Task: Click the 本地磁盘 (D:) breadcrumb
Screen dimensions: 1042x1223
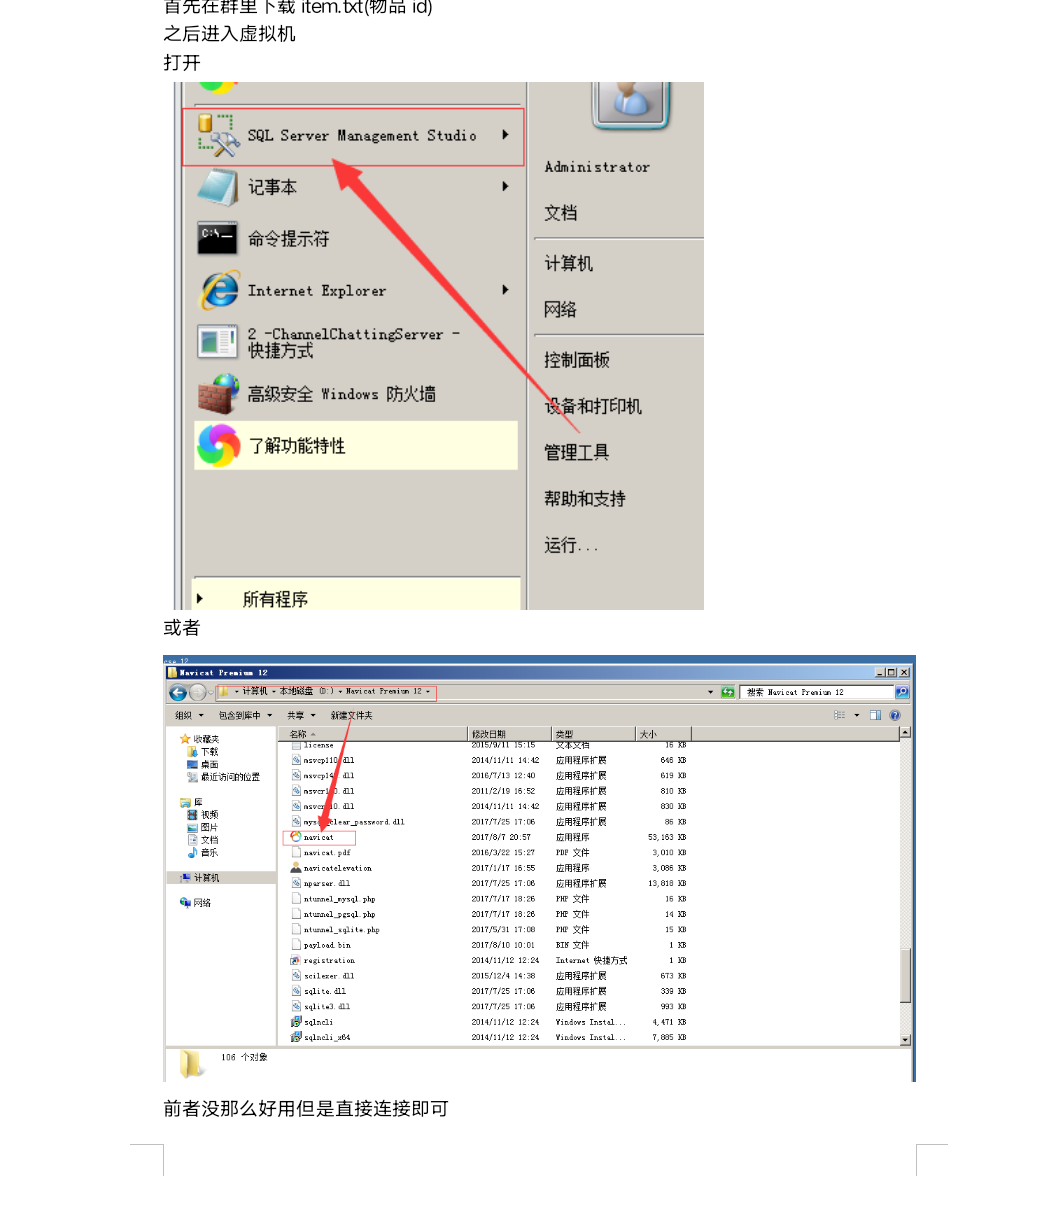Action: [306, 691]
